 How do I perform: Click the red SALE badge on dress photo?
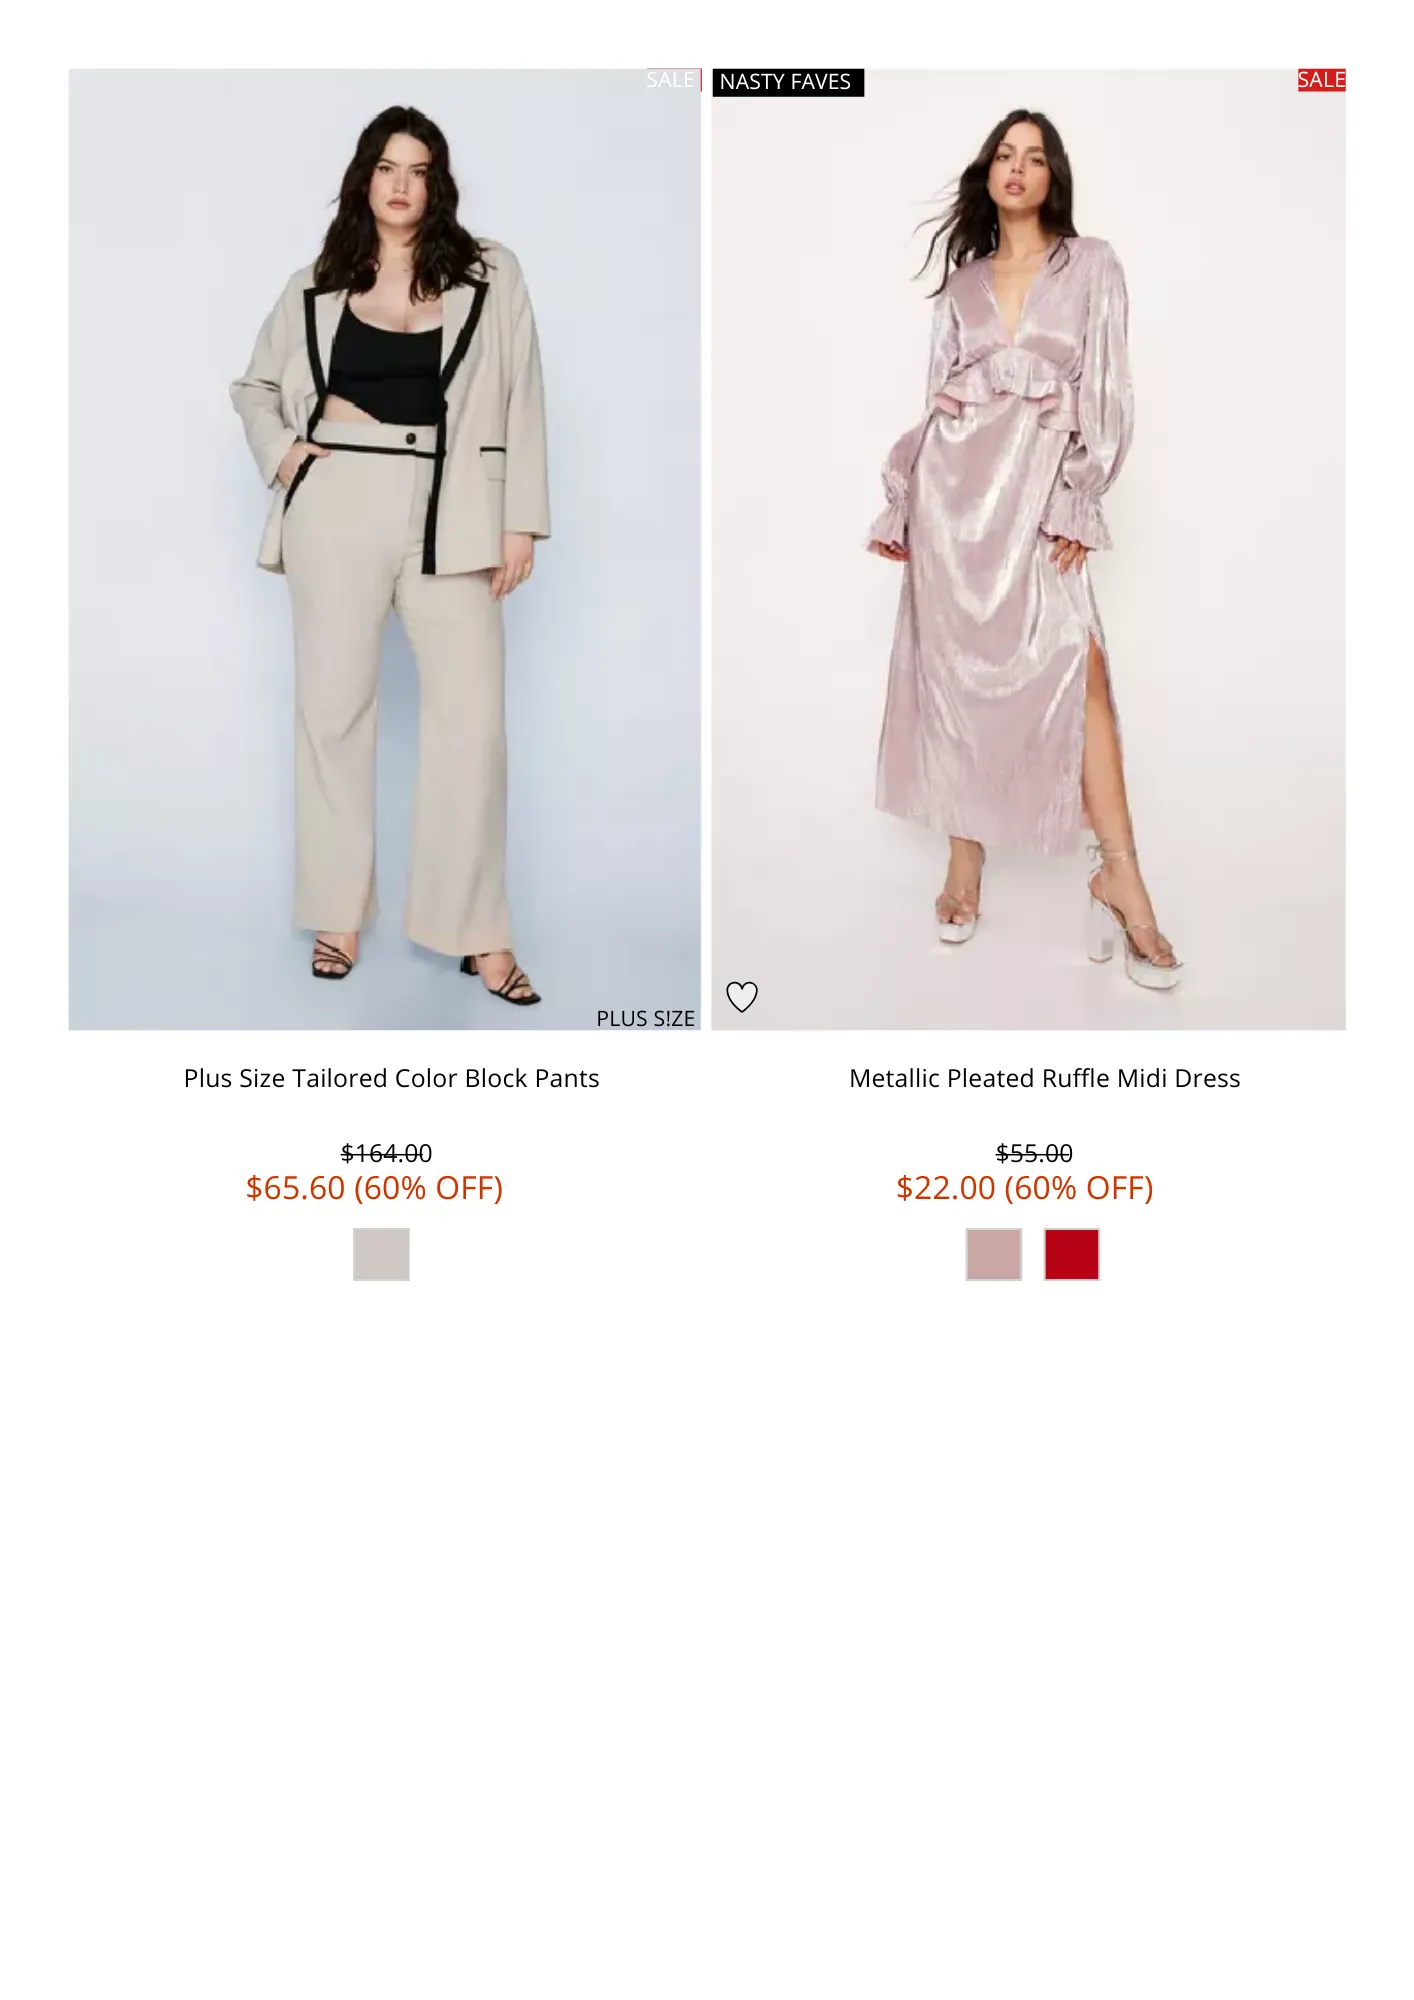tap(1321, 80)
